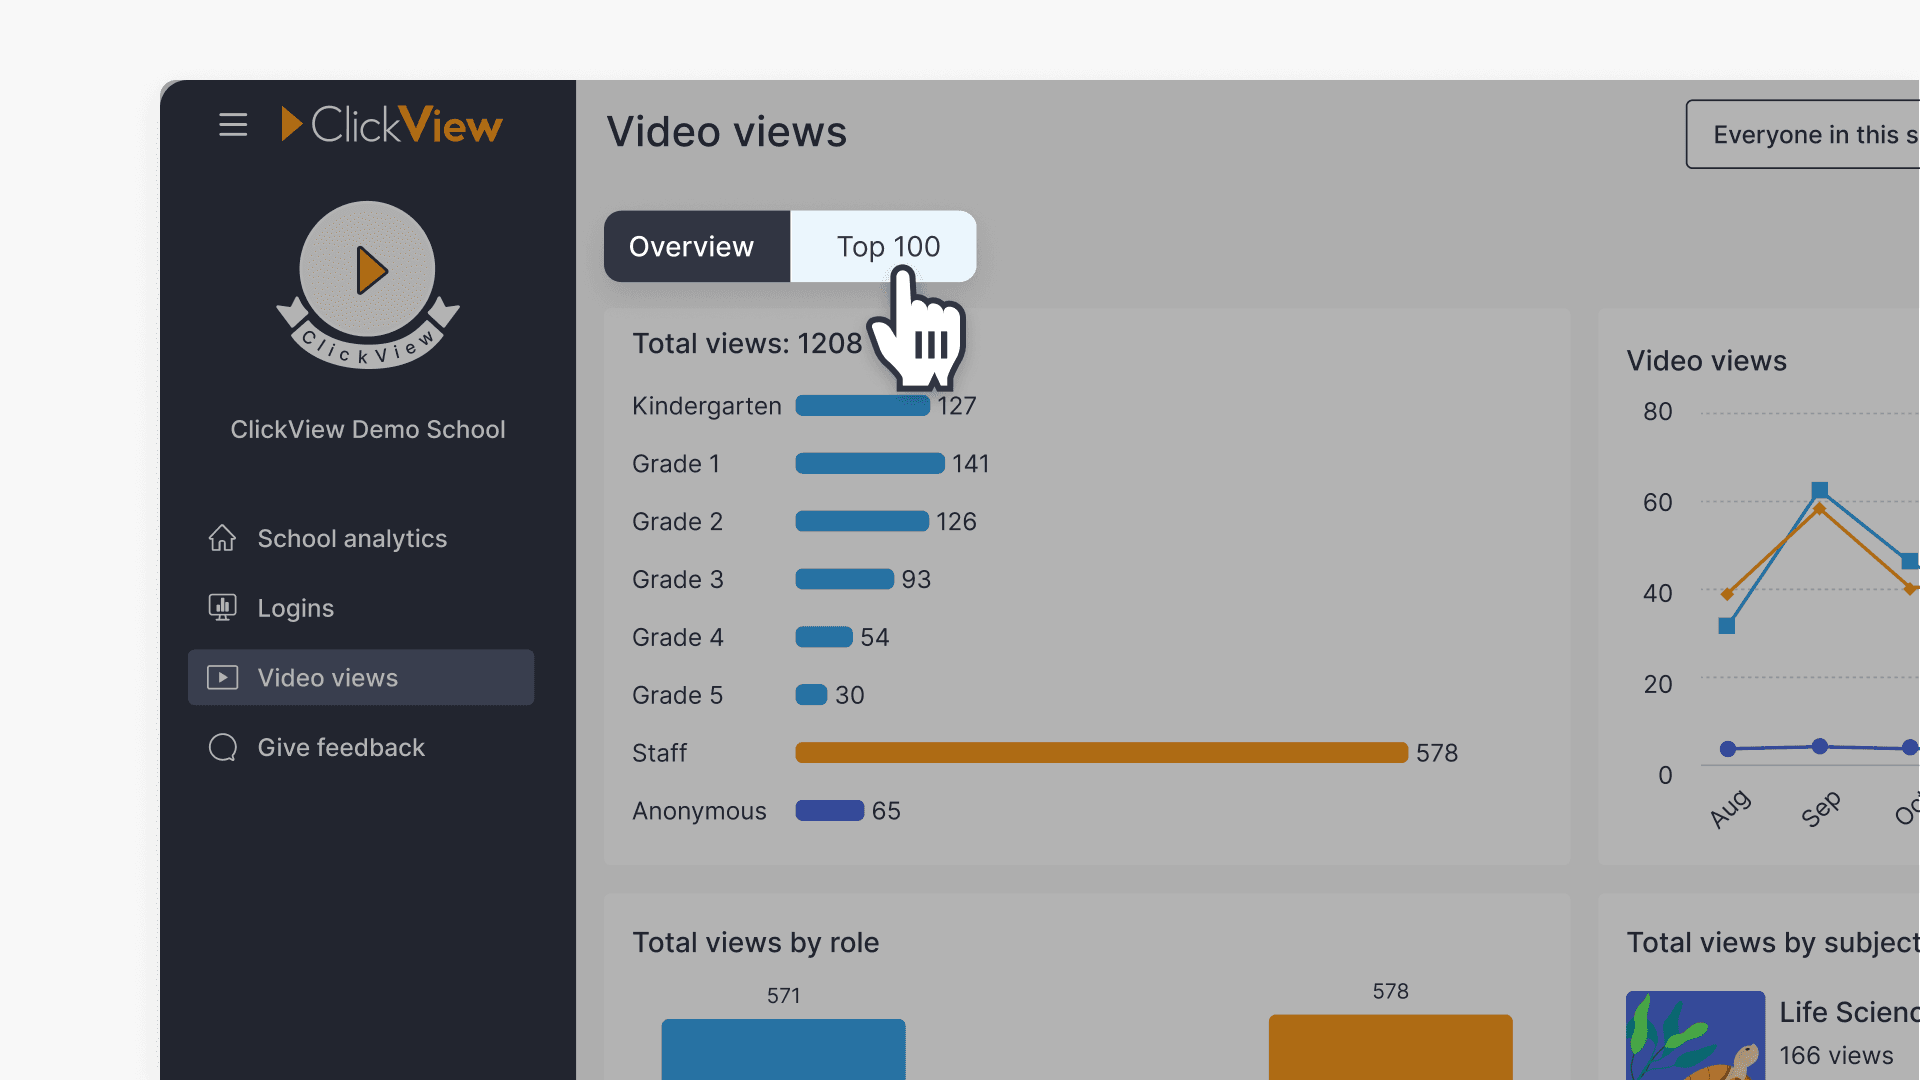Click the school badge play emblem
The height and width of the screenshot is (1080, 1920).
368,272
